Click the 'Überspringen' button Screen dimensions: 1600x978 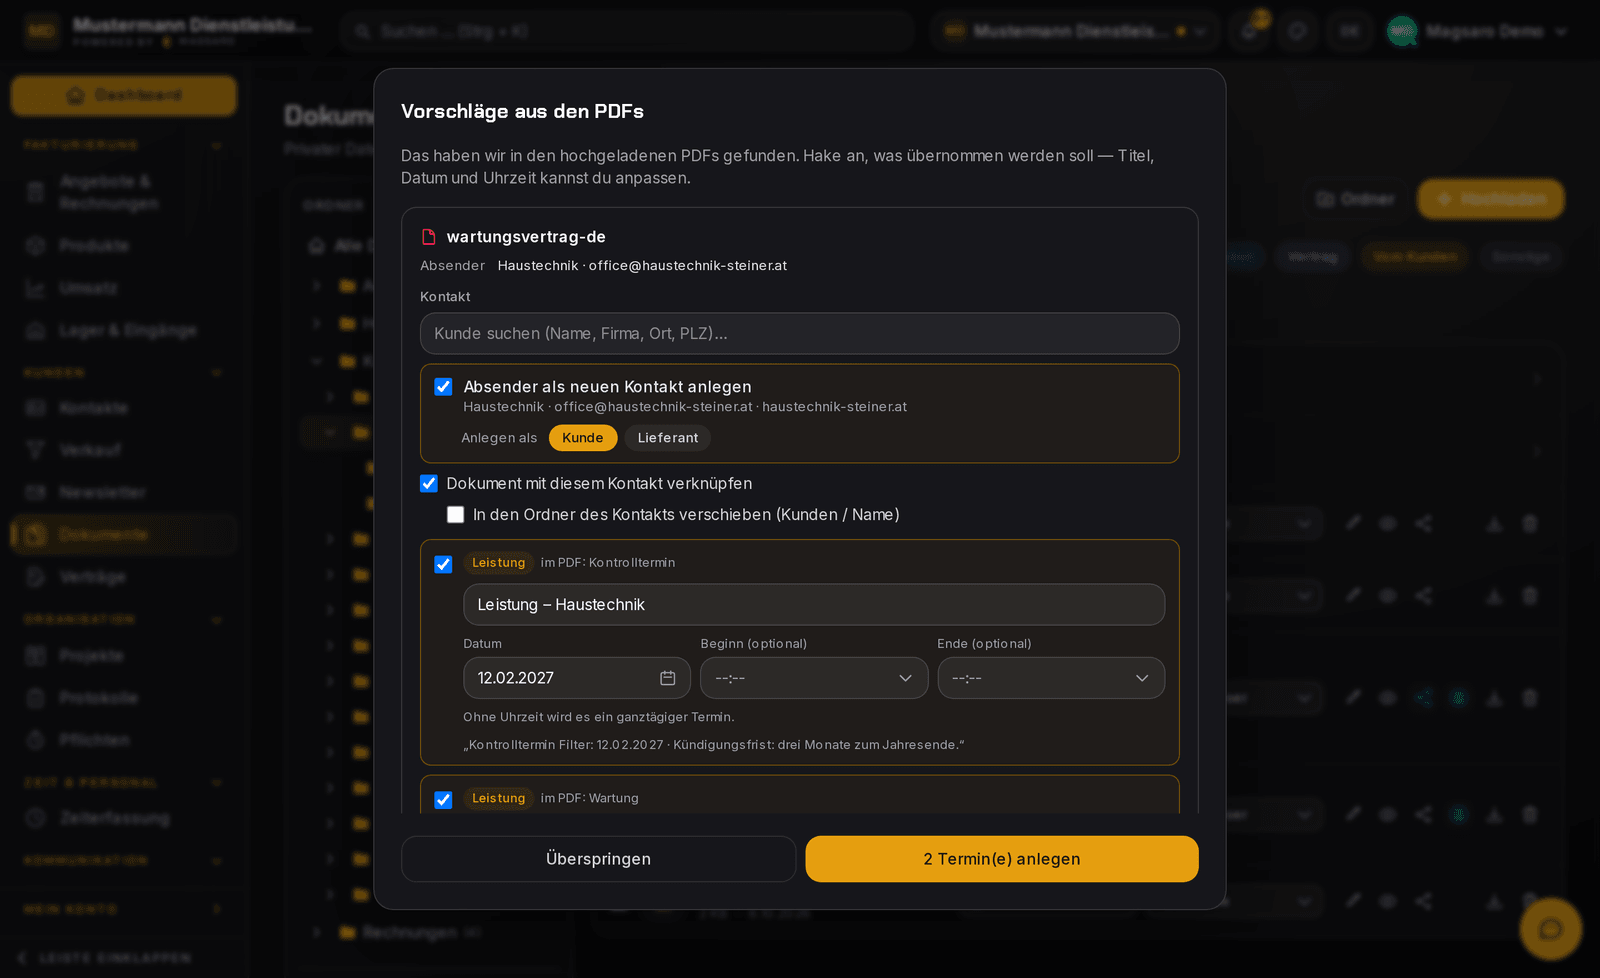[x=598, y=859]
